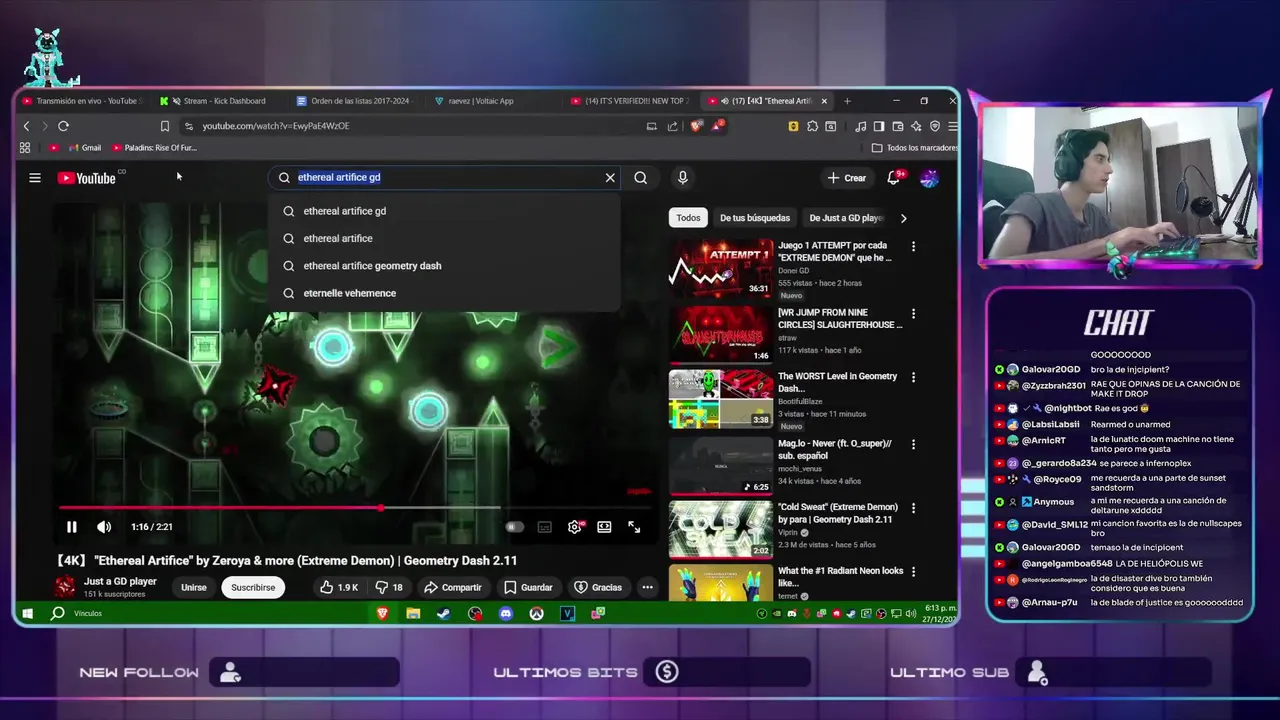Image resolution: width=1280 pixels, height=720 pixels.
Task: Click the Gracias button
Action: coord(598,588)
